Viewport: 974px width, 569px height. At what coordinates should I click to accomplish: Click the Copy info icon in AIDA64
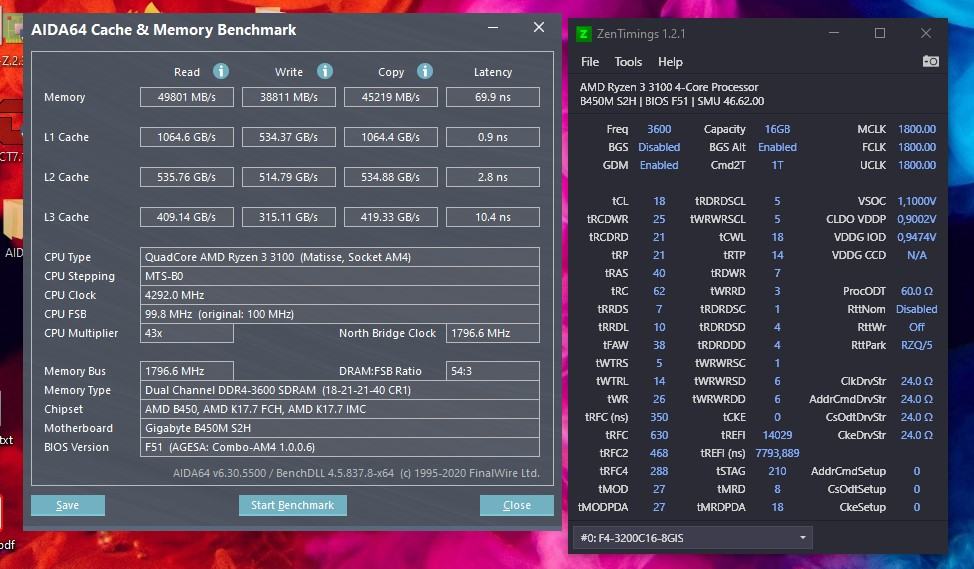[425, 71]
